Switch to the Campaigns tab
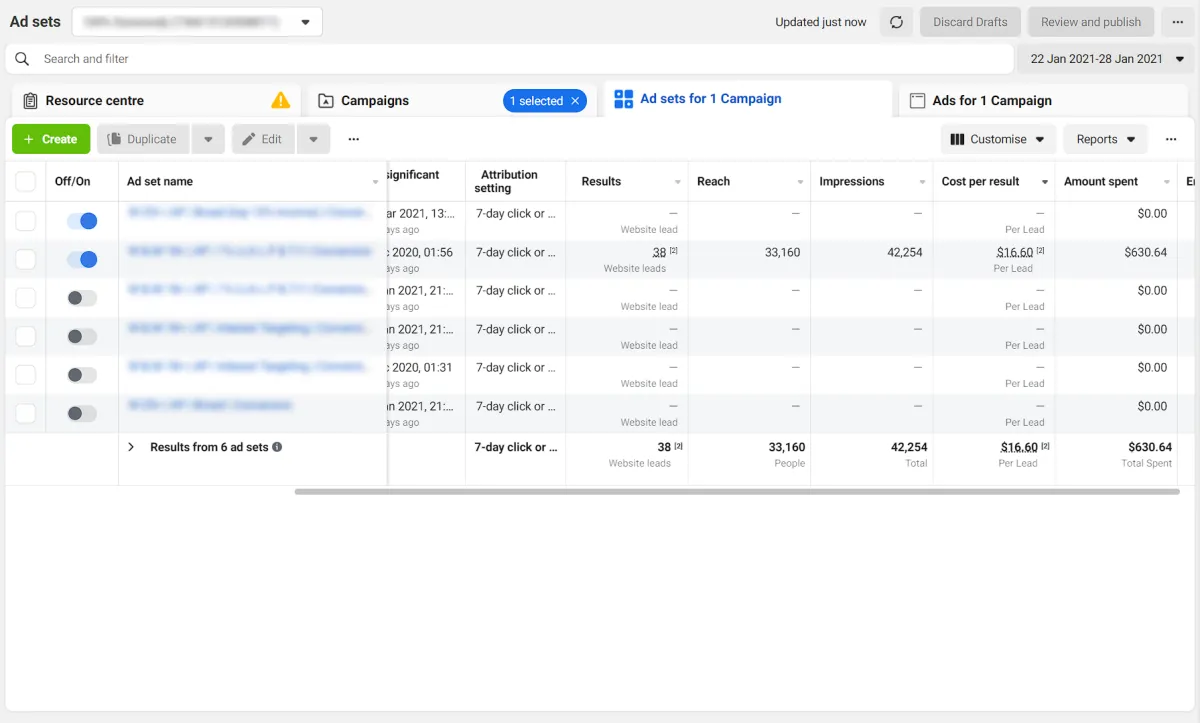The height and width of the screenshot is (723, 1200). (375, 101)
